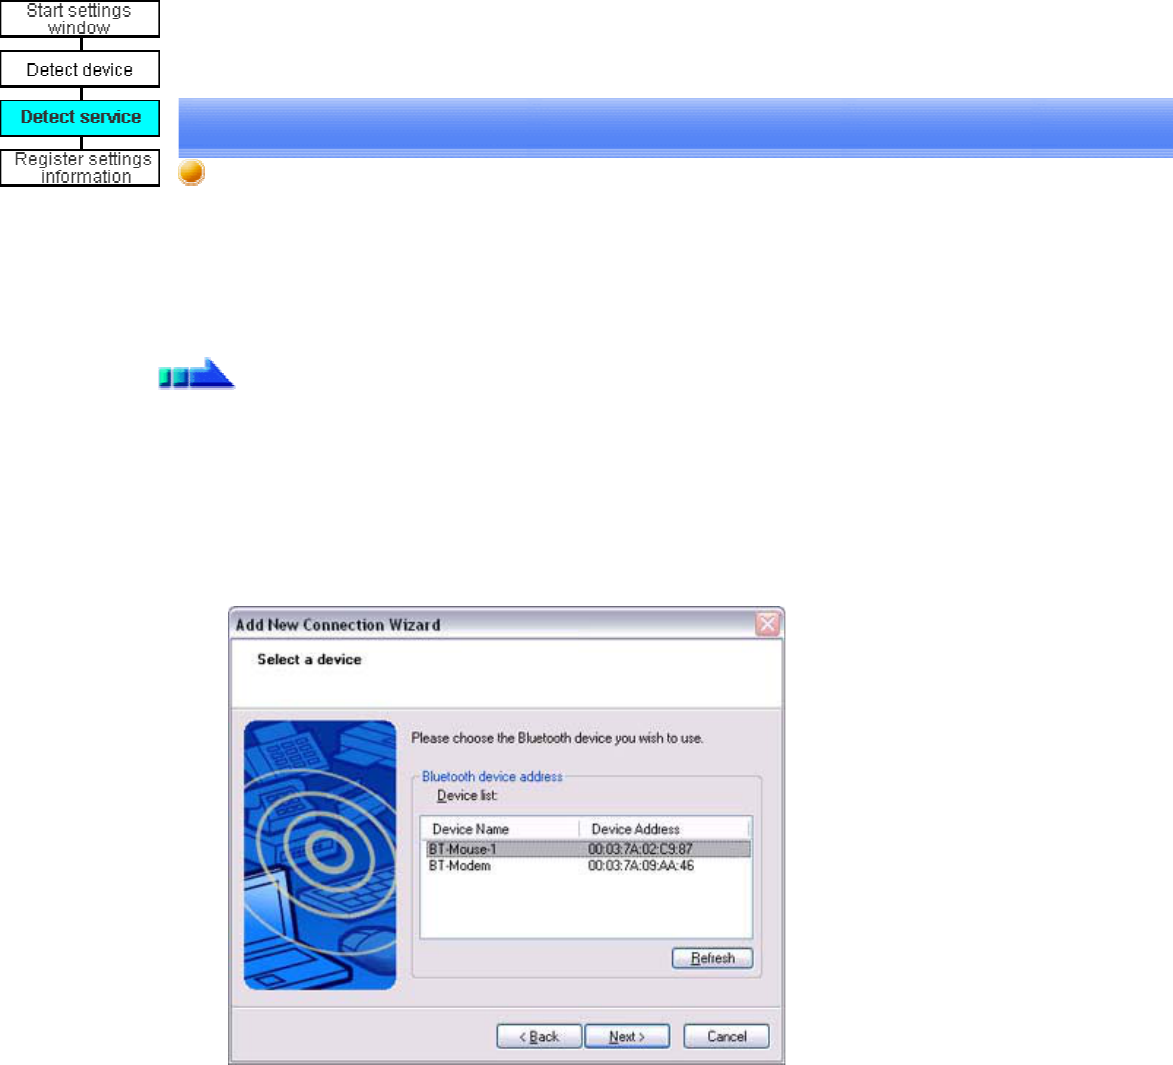Sort by Device Name column header
Image resolution: width=1173 pixels, height=1065 pixels.
(x=500, y=829)
